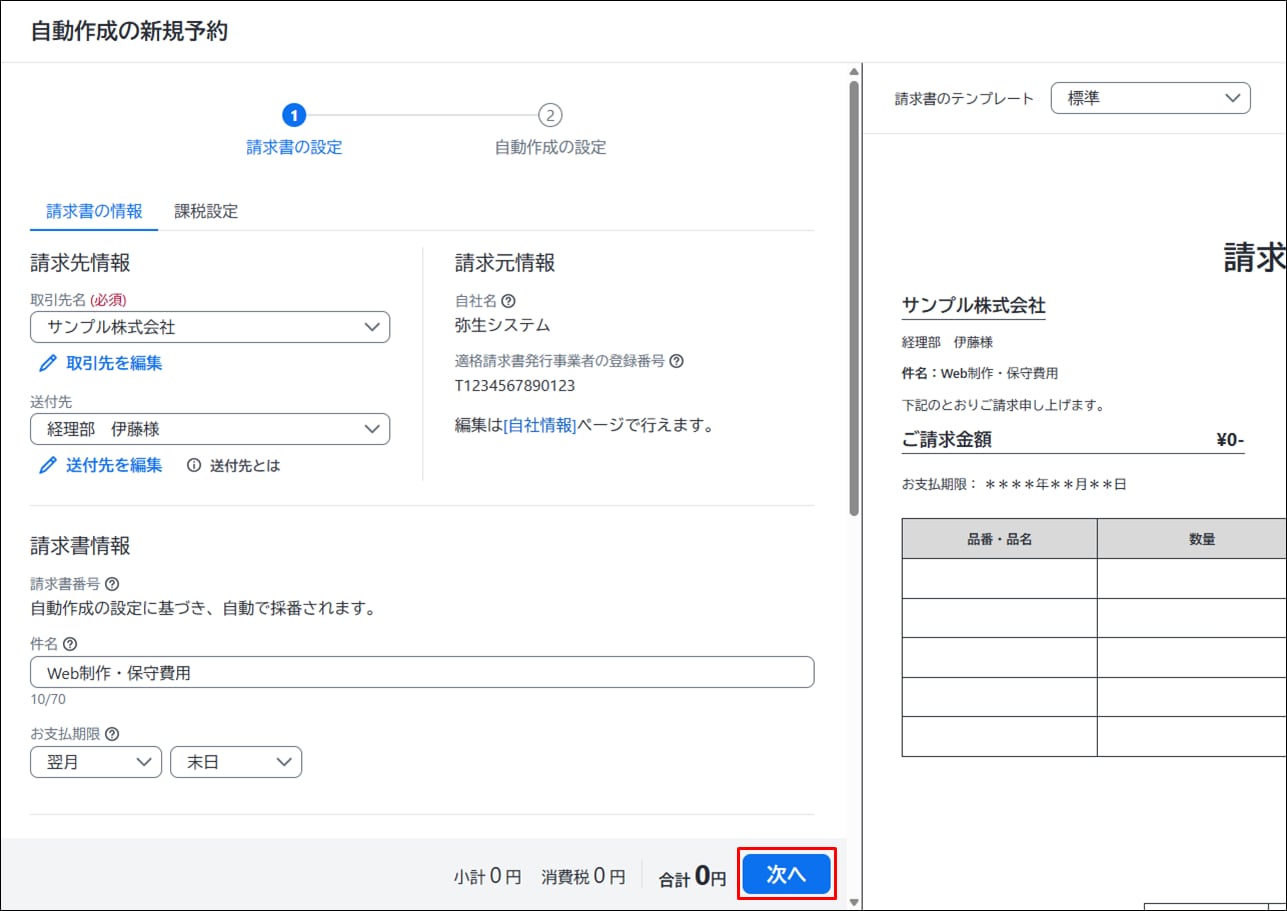Click the form's vertical scrollbar thumb
Screen dimensions: 1287x911
(853, 300)
